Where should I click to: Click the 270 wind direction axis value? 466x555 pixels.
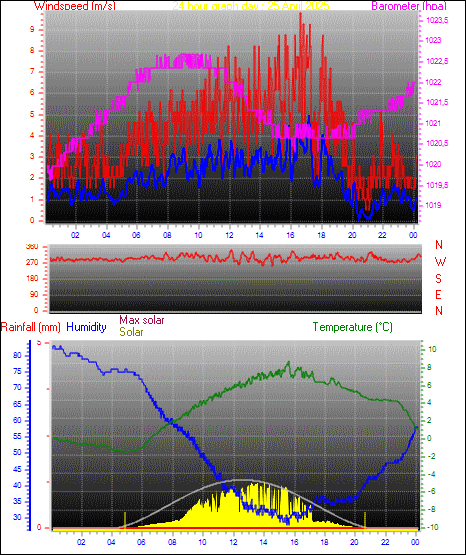32,263
